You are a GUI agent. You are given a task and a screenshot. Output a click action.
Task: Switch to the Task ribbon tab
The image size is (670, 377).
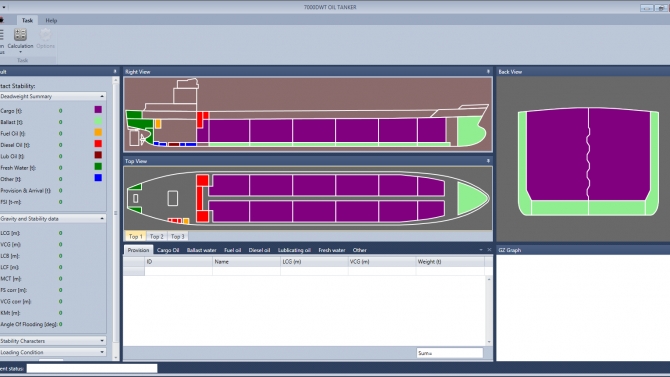pyautogui.click(x=27, y=21)
